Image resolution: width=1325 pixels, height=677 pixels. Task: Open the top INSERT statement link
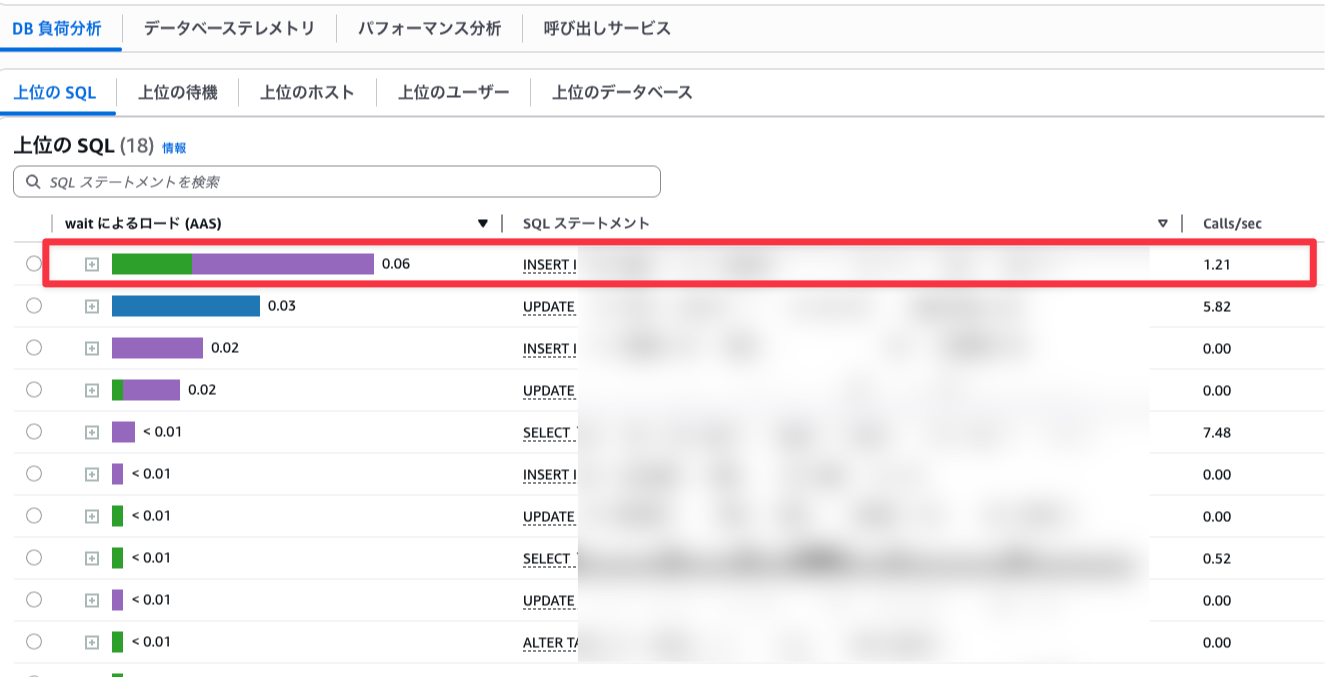(x=549, y=265)
